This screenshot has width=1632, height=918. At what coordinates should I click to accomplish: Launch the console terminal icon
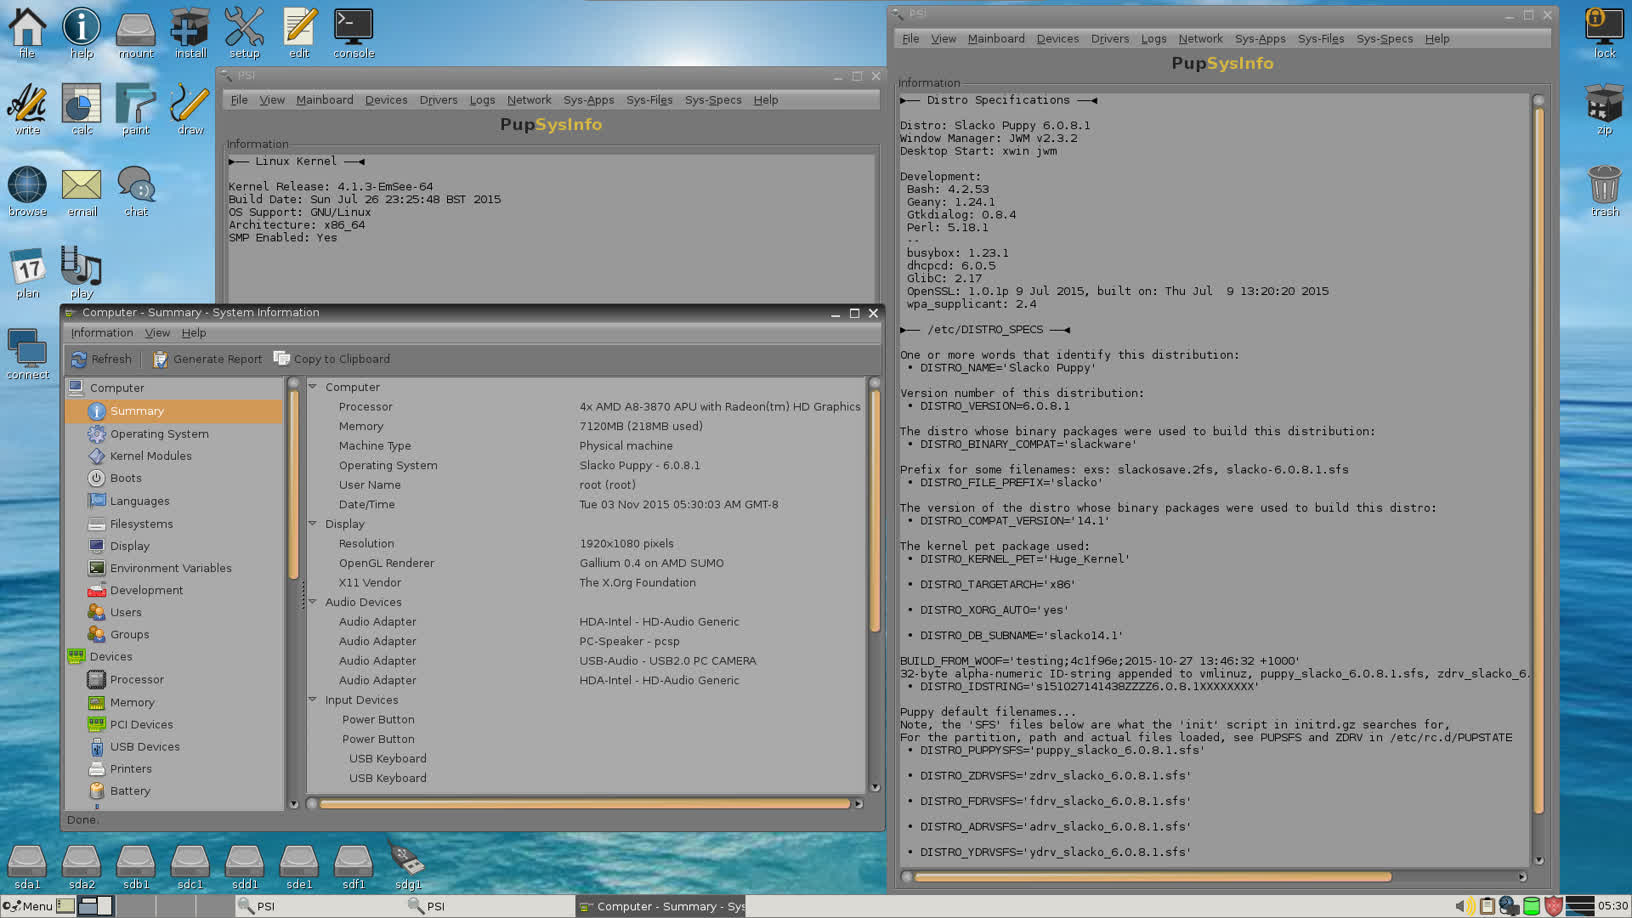(354, 32)
